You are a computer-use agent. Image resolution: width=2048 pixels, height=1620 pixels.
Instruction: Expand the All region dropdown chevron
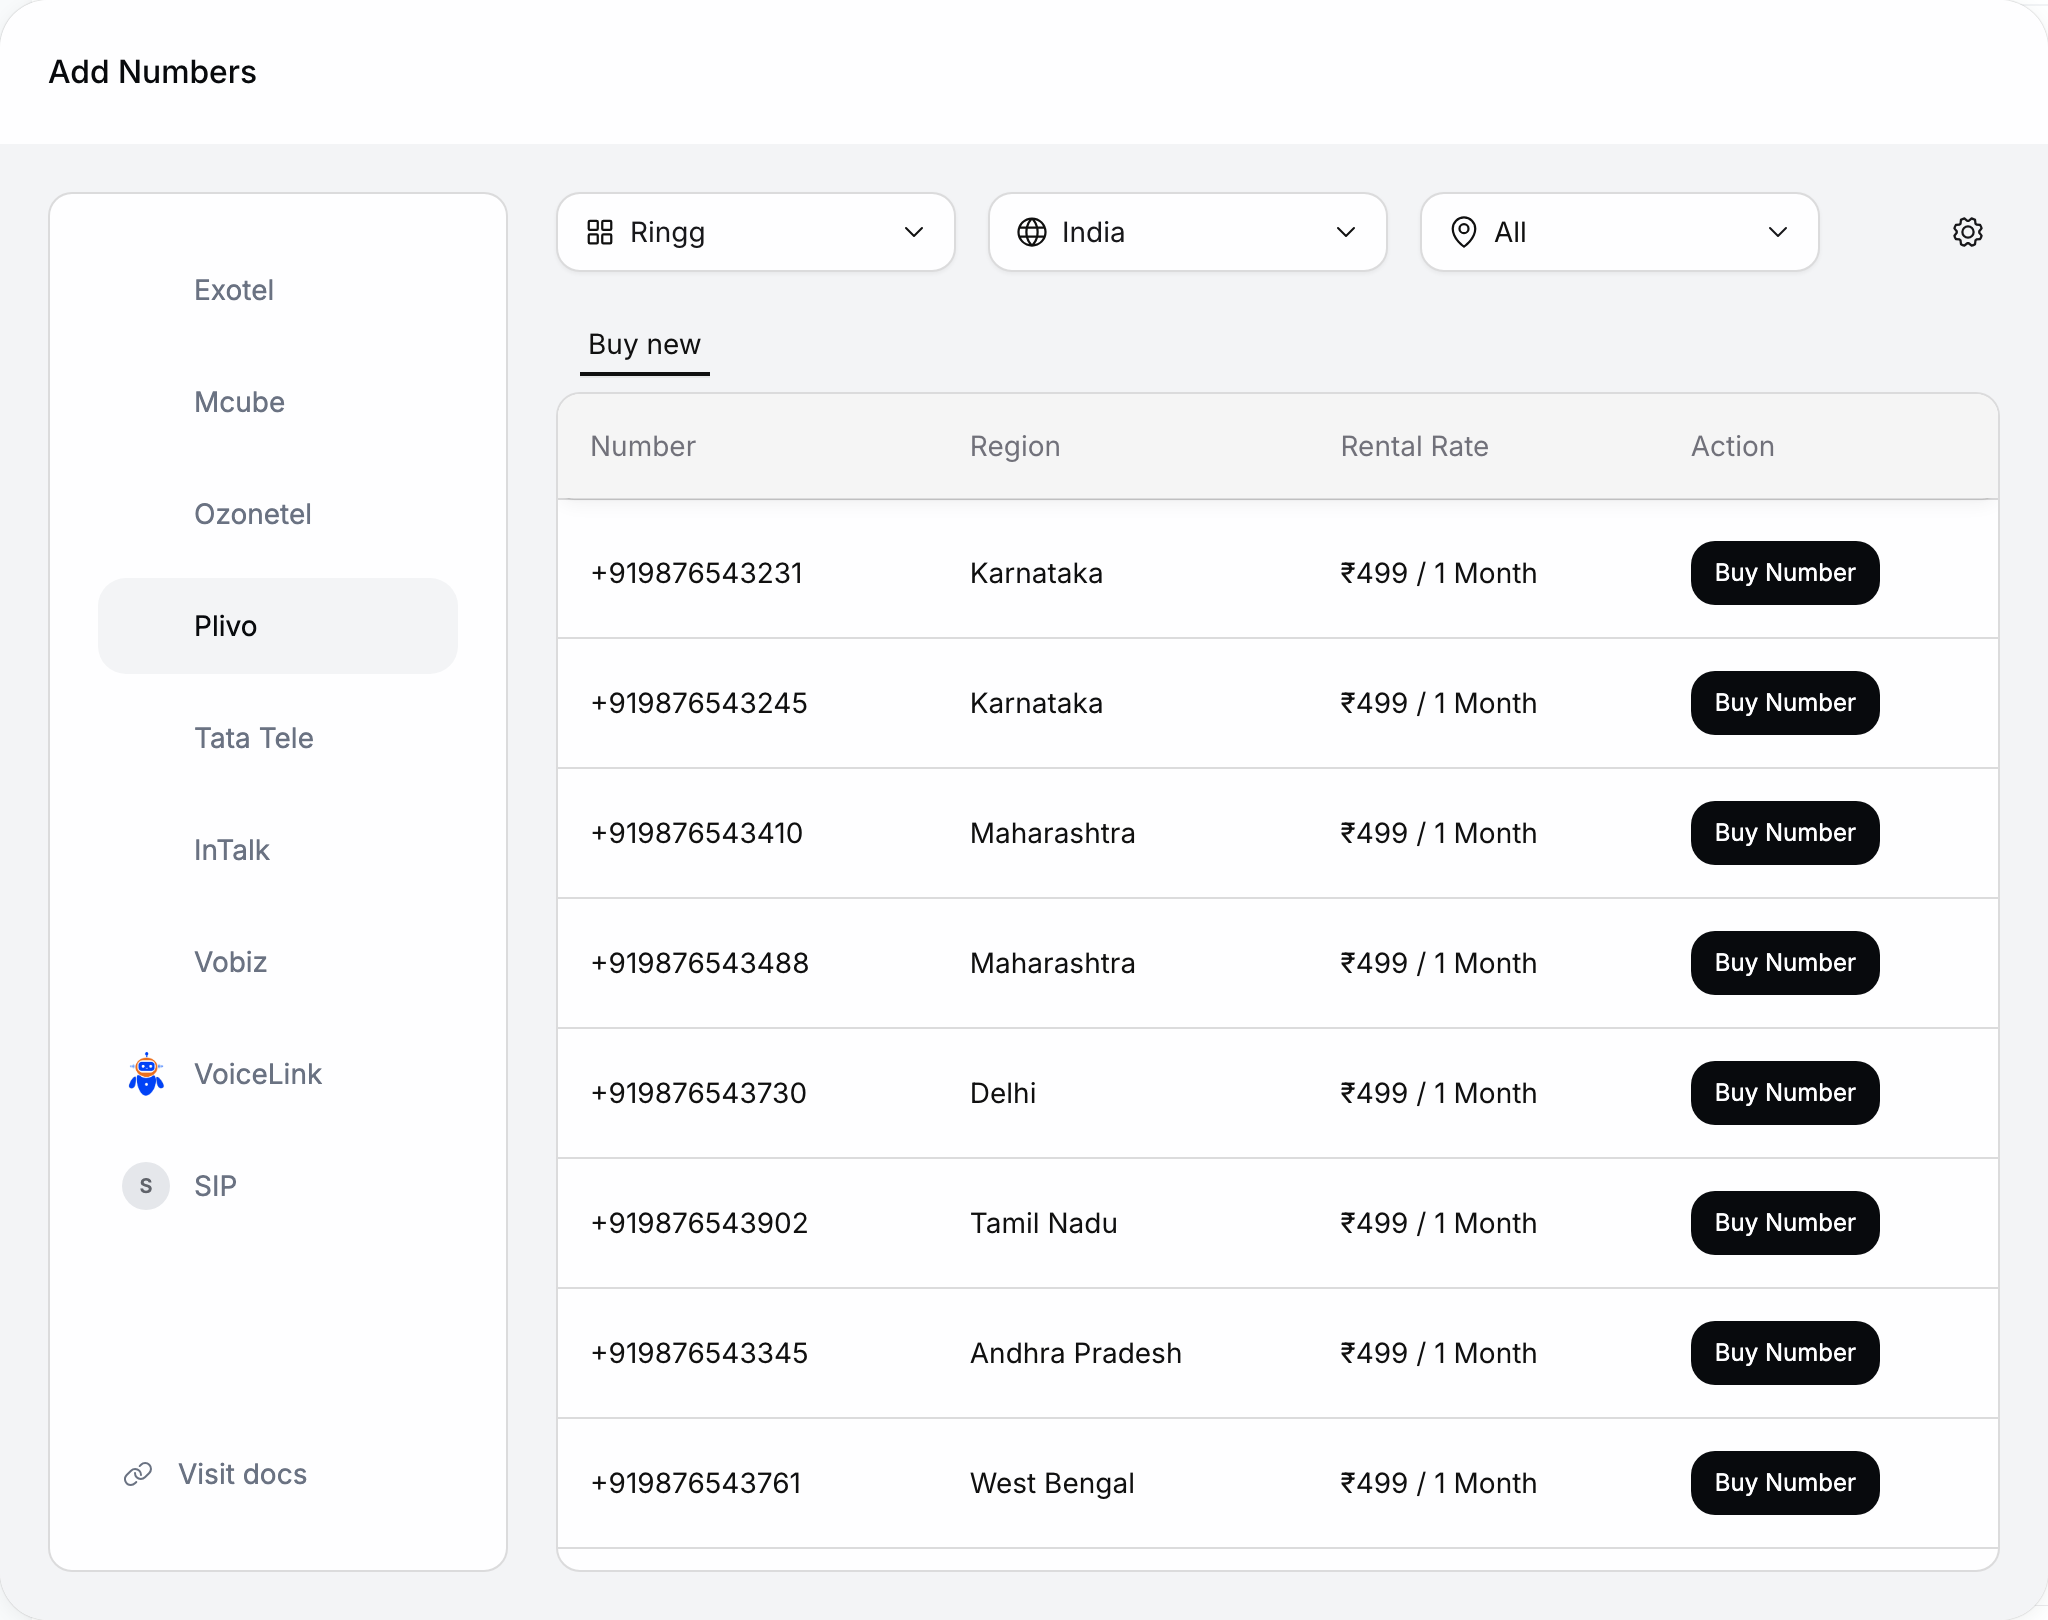click(1778, 232)
